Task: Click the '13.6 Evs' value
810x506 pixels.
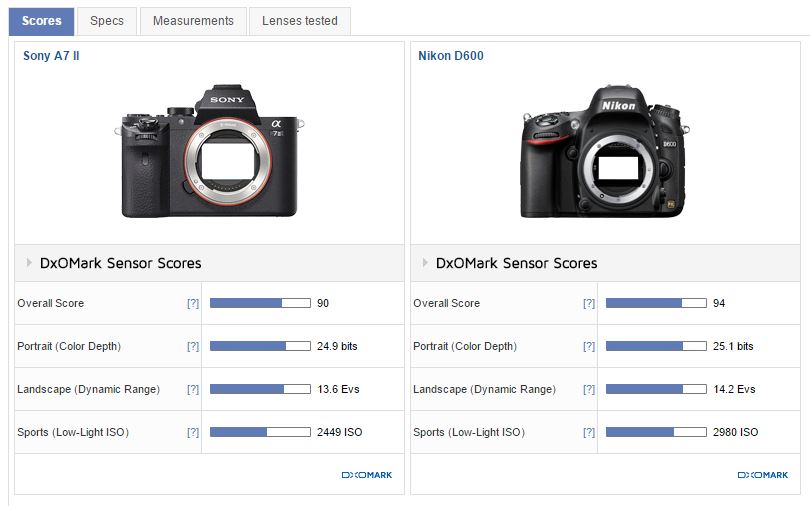Action: pos(338,389)
